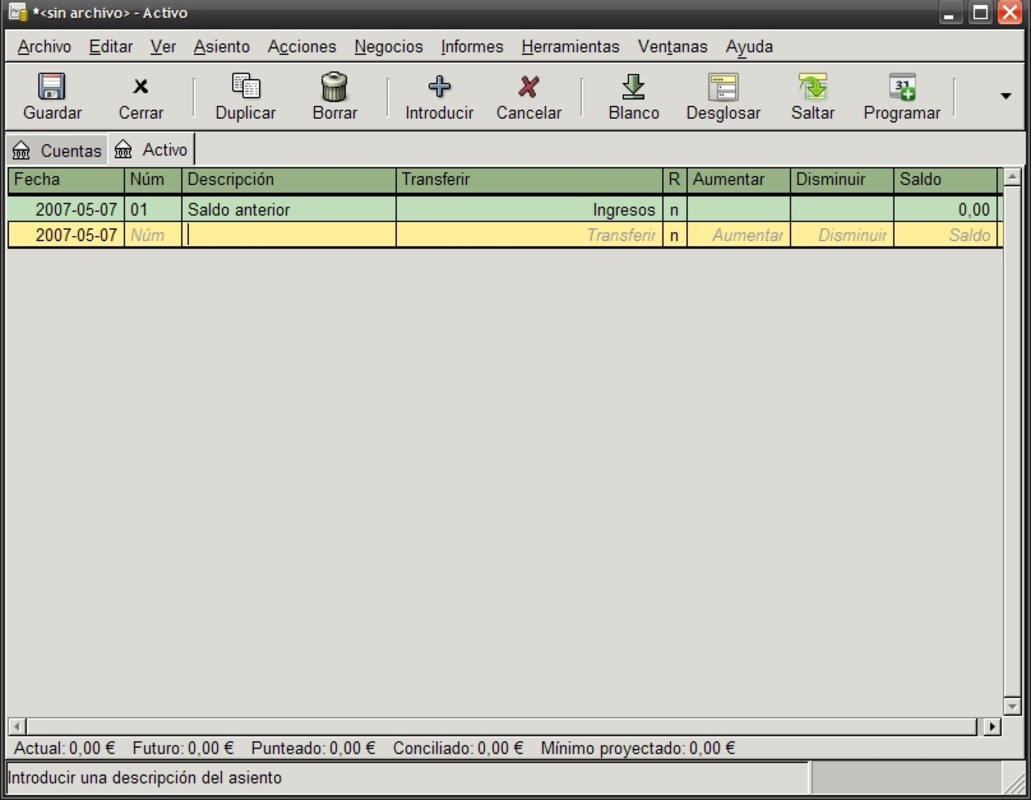This screenshot has width=1031, height=800.
Task: Click the Núm column header
Action: pos(153,179)
